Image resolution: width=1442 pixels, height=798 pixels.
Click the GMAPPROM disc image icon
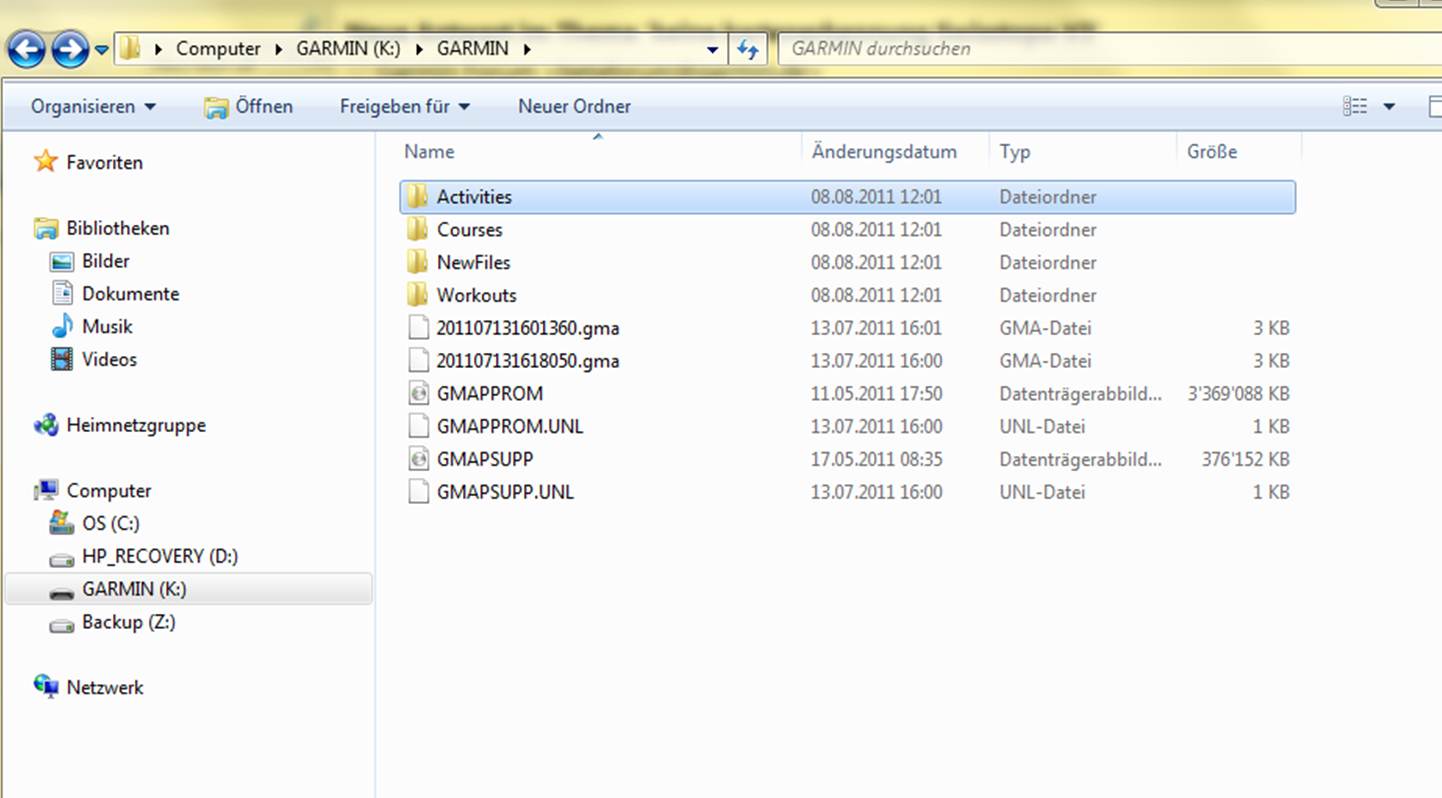coord(418,394)
